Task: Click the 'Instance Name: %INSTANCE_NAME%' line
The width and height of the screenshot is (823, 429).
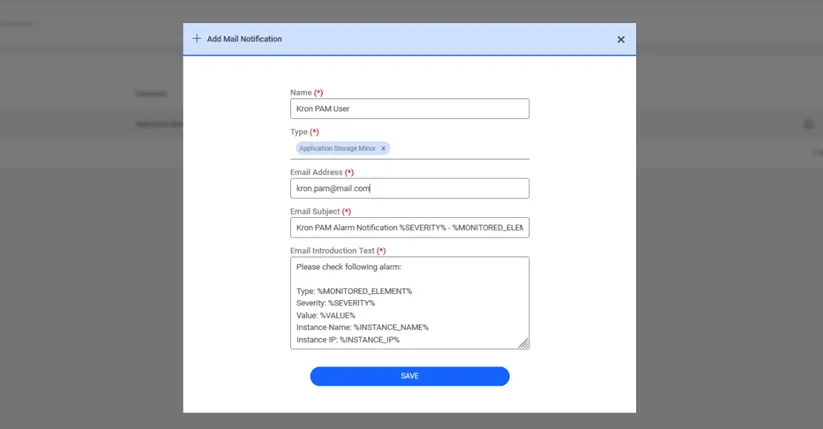Action: 362,328
